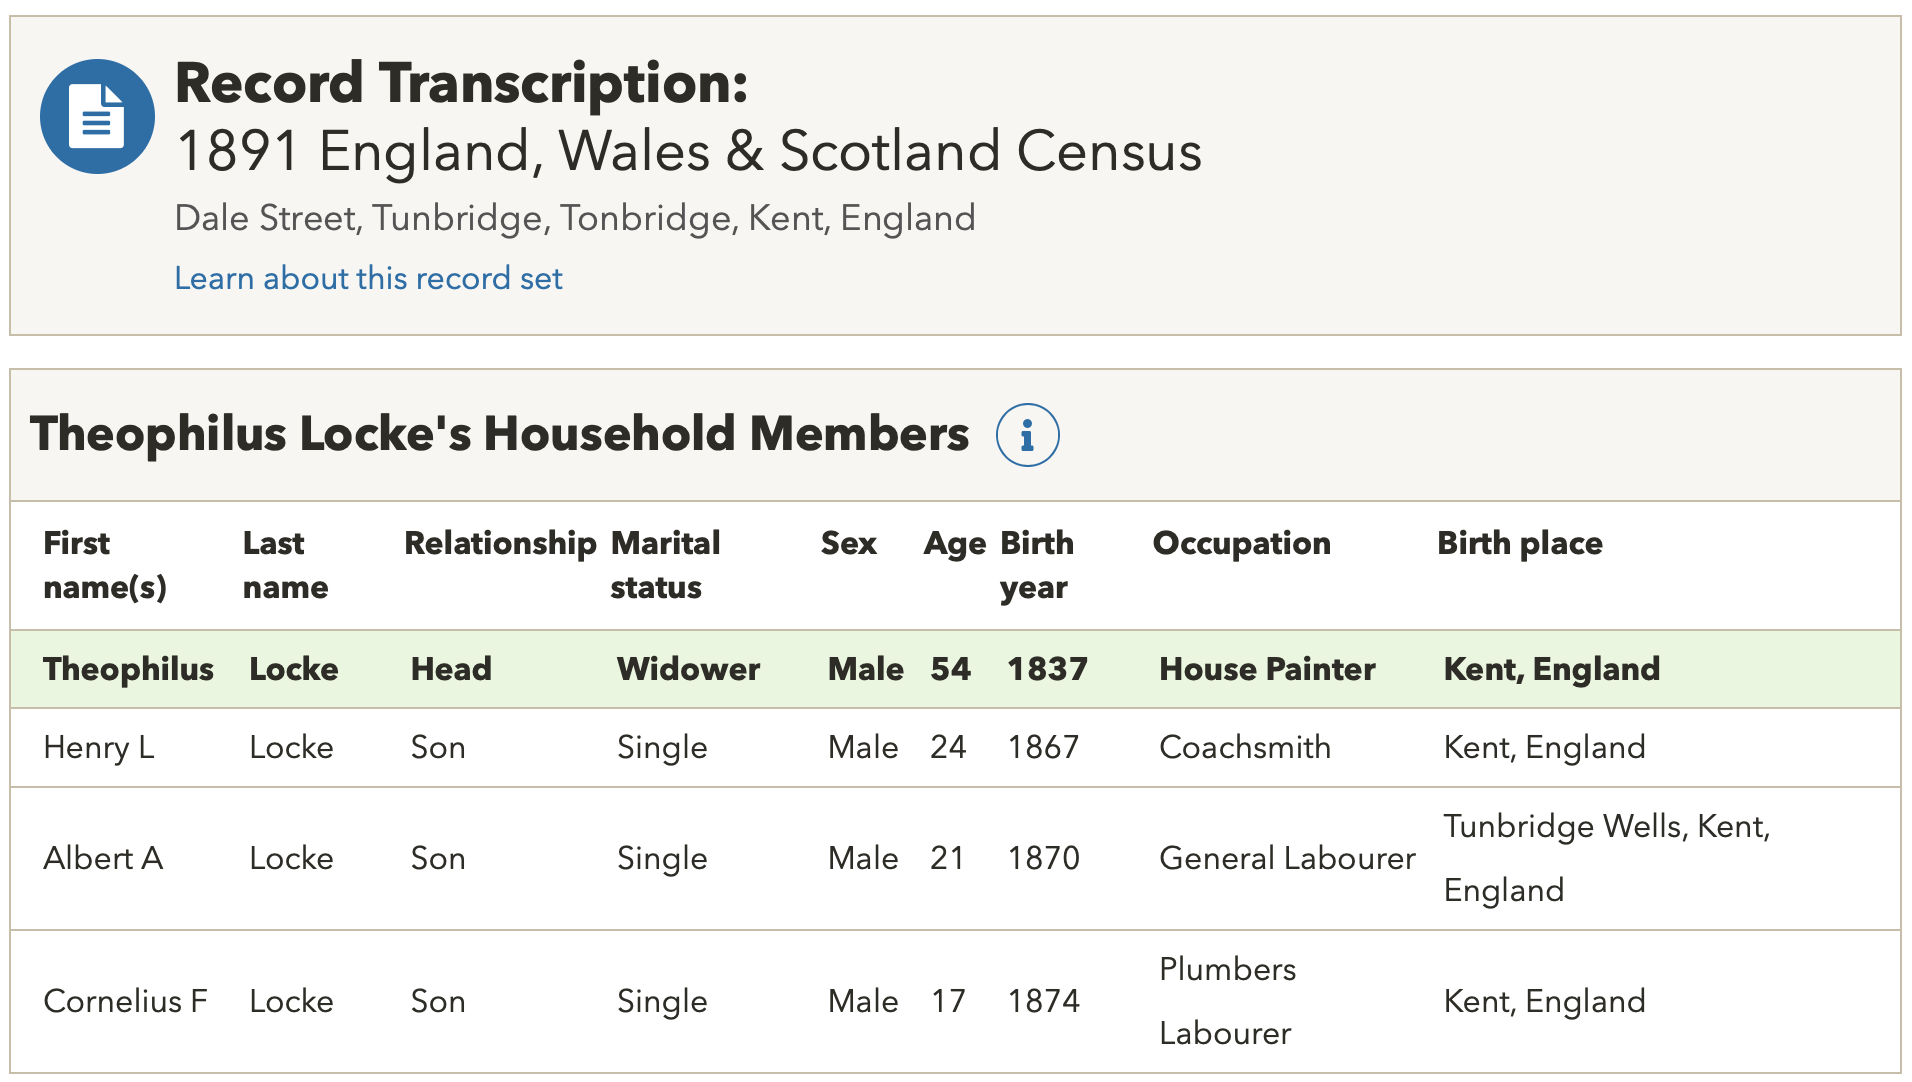This screenshot has width=1912, height=1082.
Task: Select Henry L first name cell
Action: click(99, 748)
